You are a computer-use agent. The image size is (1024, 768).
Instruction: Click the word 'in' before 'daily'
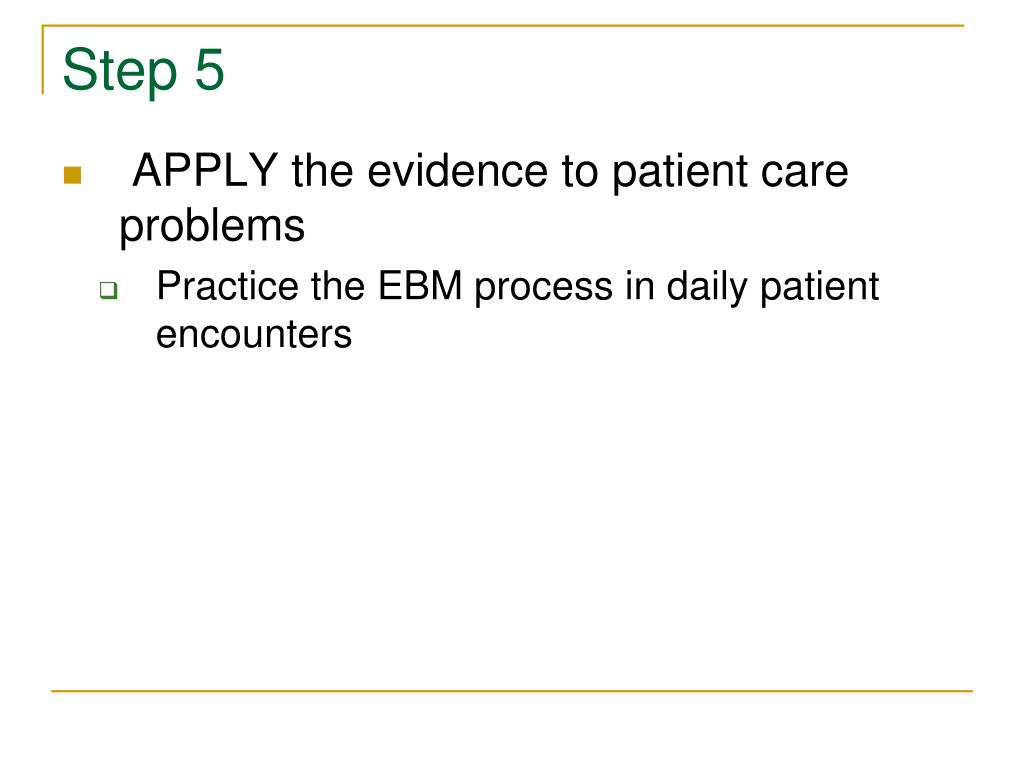click(639, 286)
